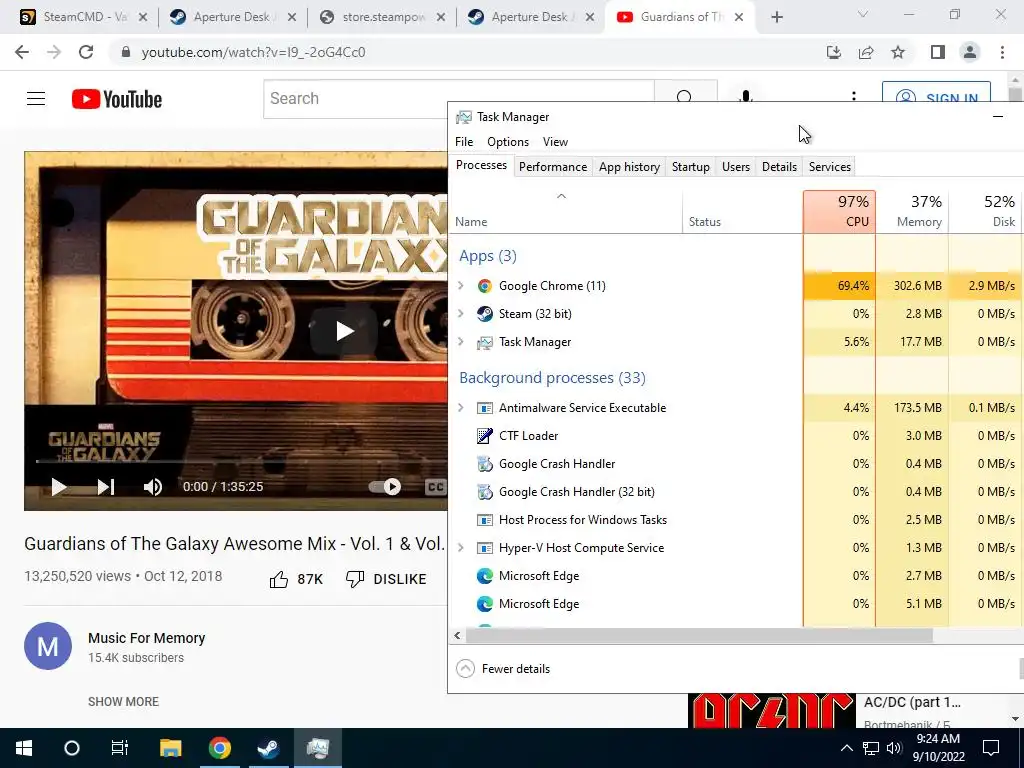Open the Task Manager Options menu
The width and height of the screenshot is (1024, 768).
tap(507, 142)
